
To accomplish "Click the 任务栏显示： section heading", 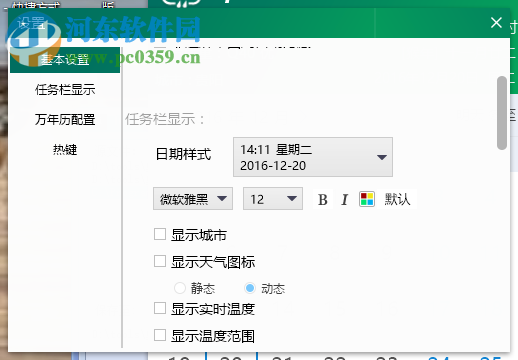I will pyautogui.click(x=165, y=119).
